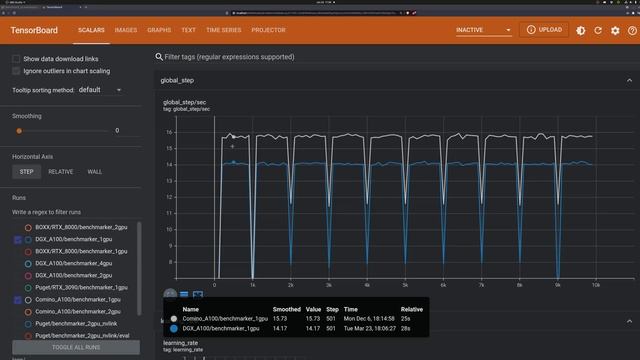640x360 pixels.
Task: Select color circle for DGX_A100/benchmarker_2gpu run
Action: [28, 276]
